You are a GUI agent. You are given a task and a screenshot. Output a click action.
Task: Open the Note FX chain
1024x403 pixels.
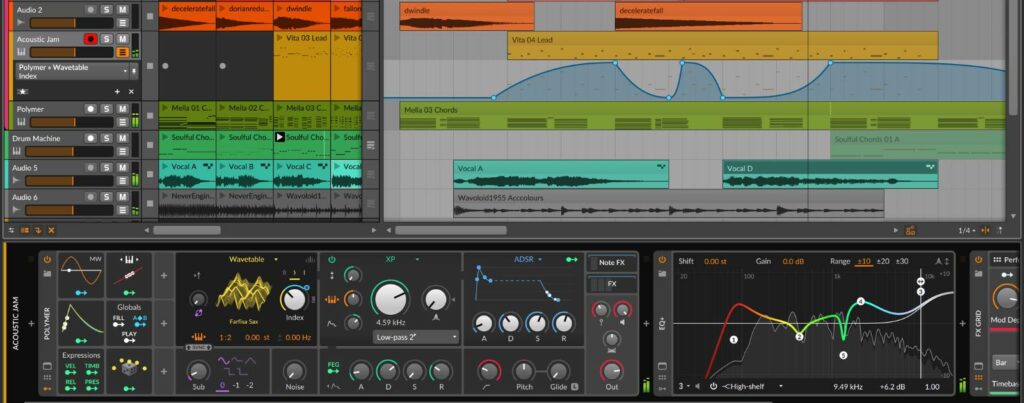[611, 263]
